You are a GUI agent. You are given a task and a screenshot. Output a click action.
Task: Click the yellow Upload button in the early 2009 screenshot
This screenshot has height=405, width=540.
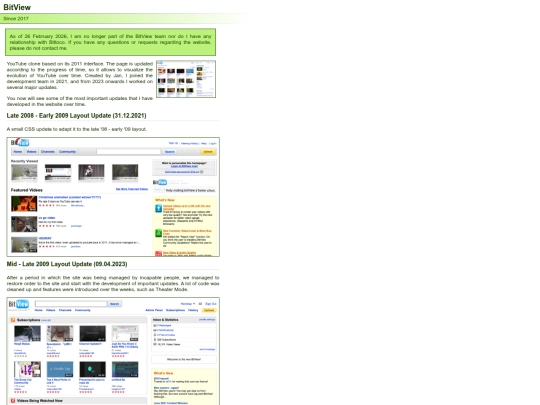208,152
